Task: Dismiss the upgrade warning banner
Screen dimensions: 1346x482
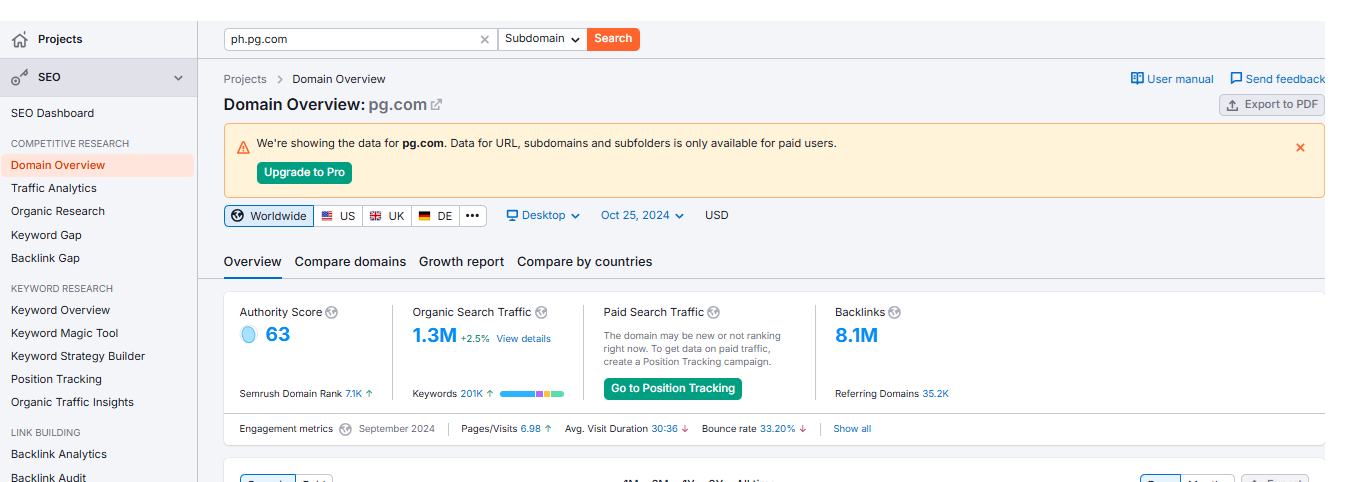Action: [1300, 148]
